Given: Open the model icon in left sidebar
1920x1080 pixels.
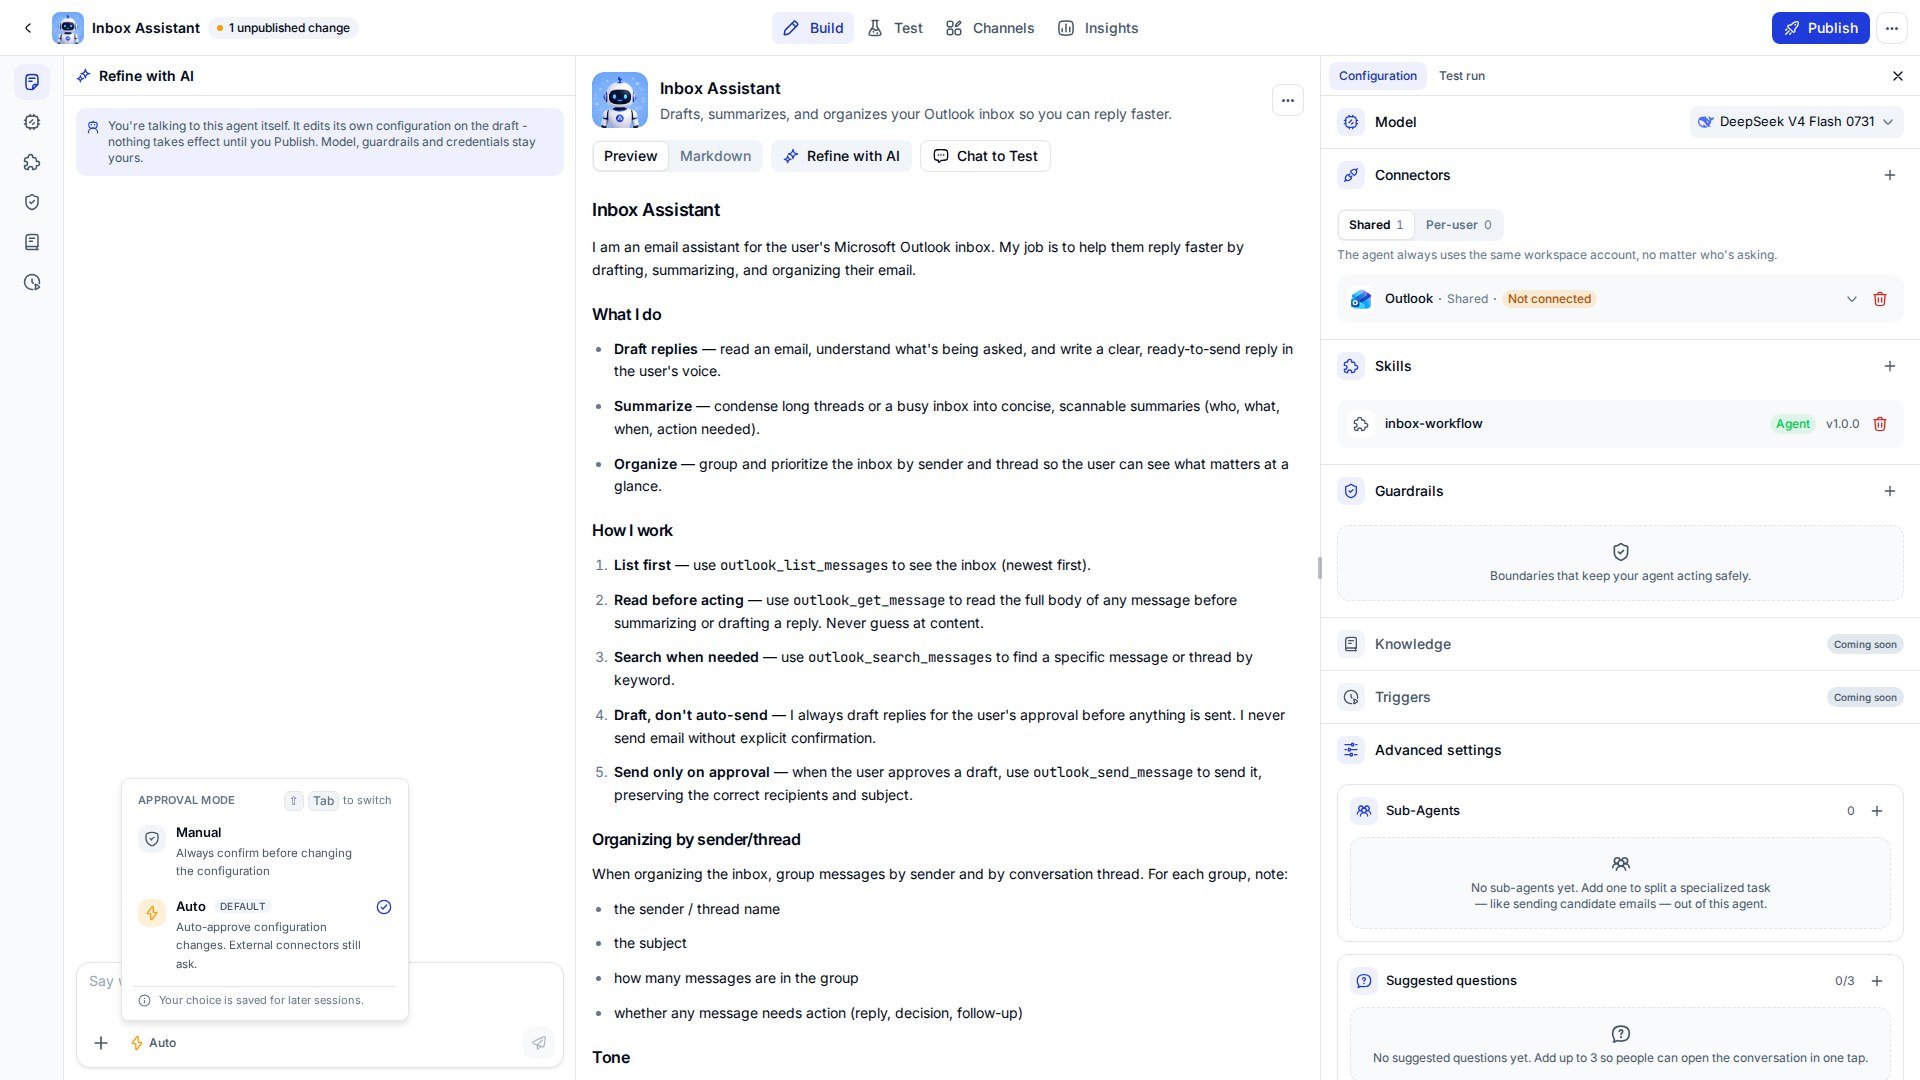Looking at the screenshot, I should 32,122.
